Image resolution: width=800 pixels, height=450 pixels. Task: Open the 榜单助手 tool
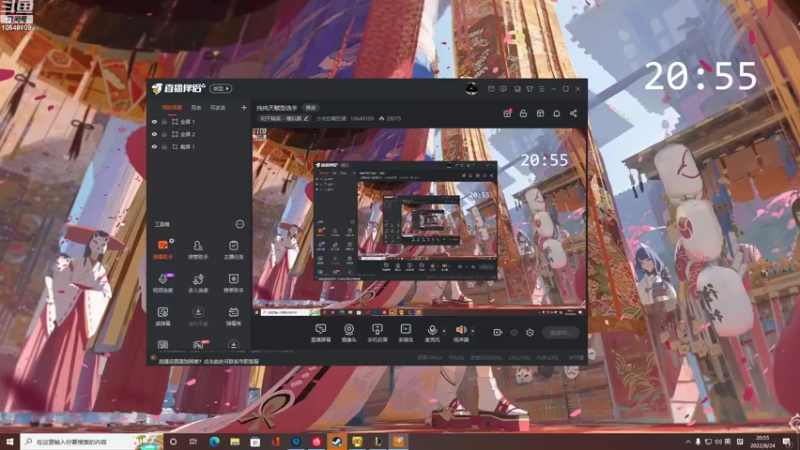pyautogui.click(x=233, y=283)
